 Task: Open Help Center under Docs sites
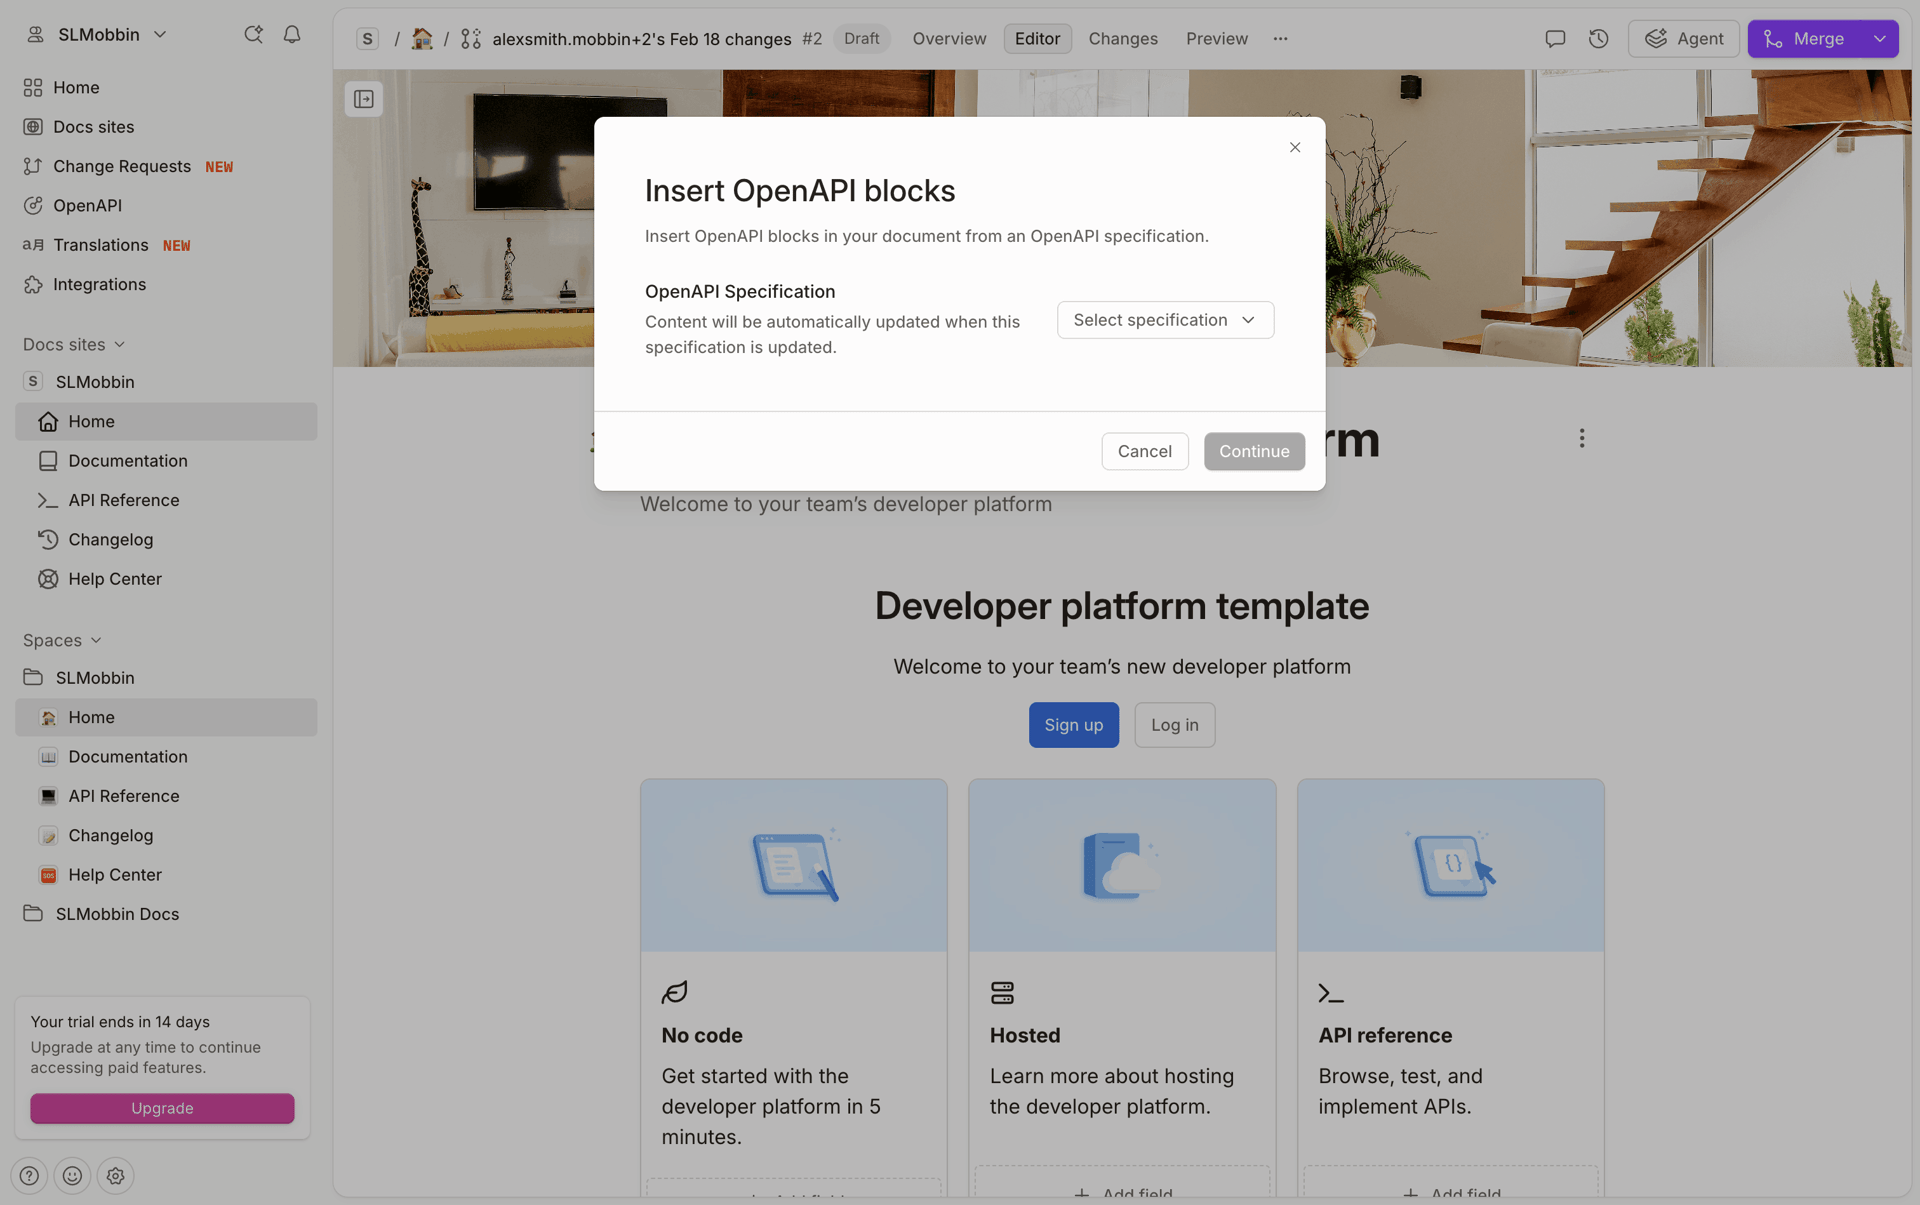pos(166,579)
